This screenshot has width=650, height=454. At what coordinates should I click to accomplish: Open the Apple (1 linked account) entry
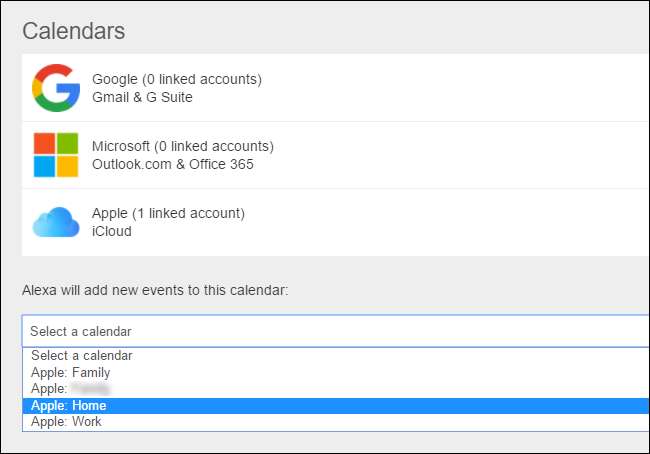click(x=168, y=213)
